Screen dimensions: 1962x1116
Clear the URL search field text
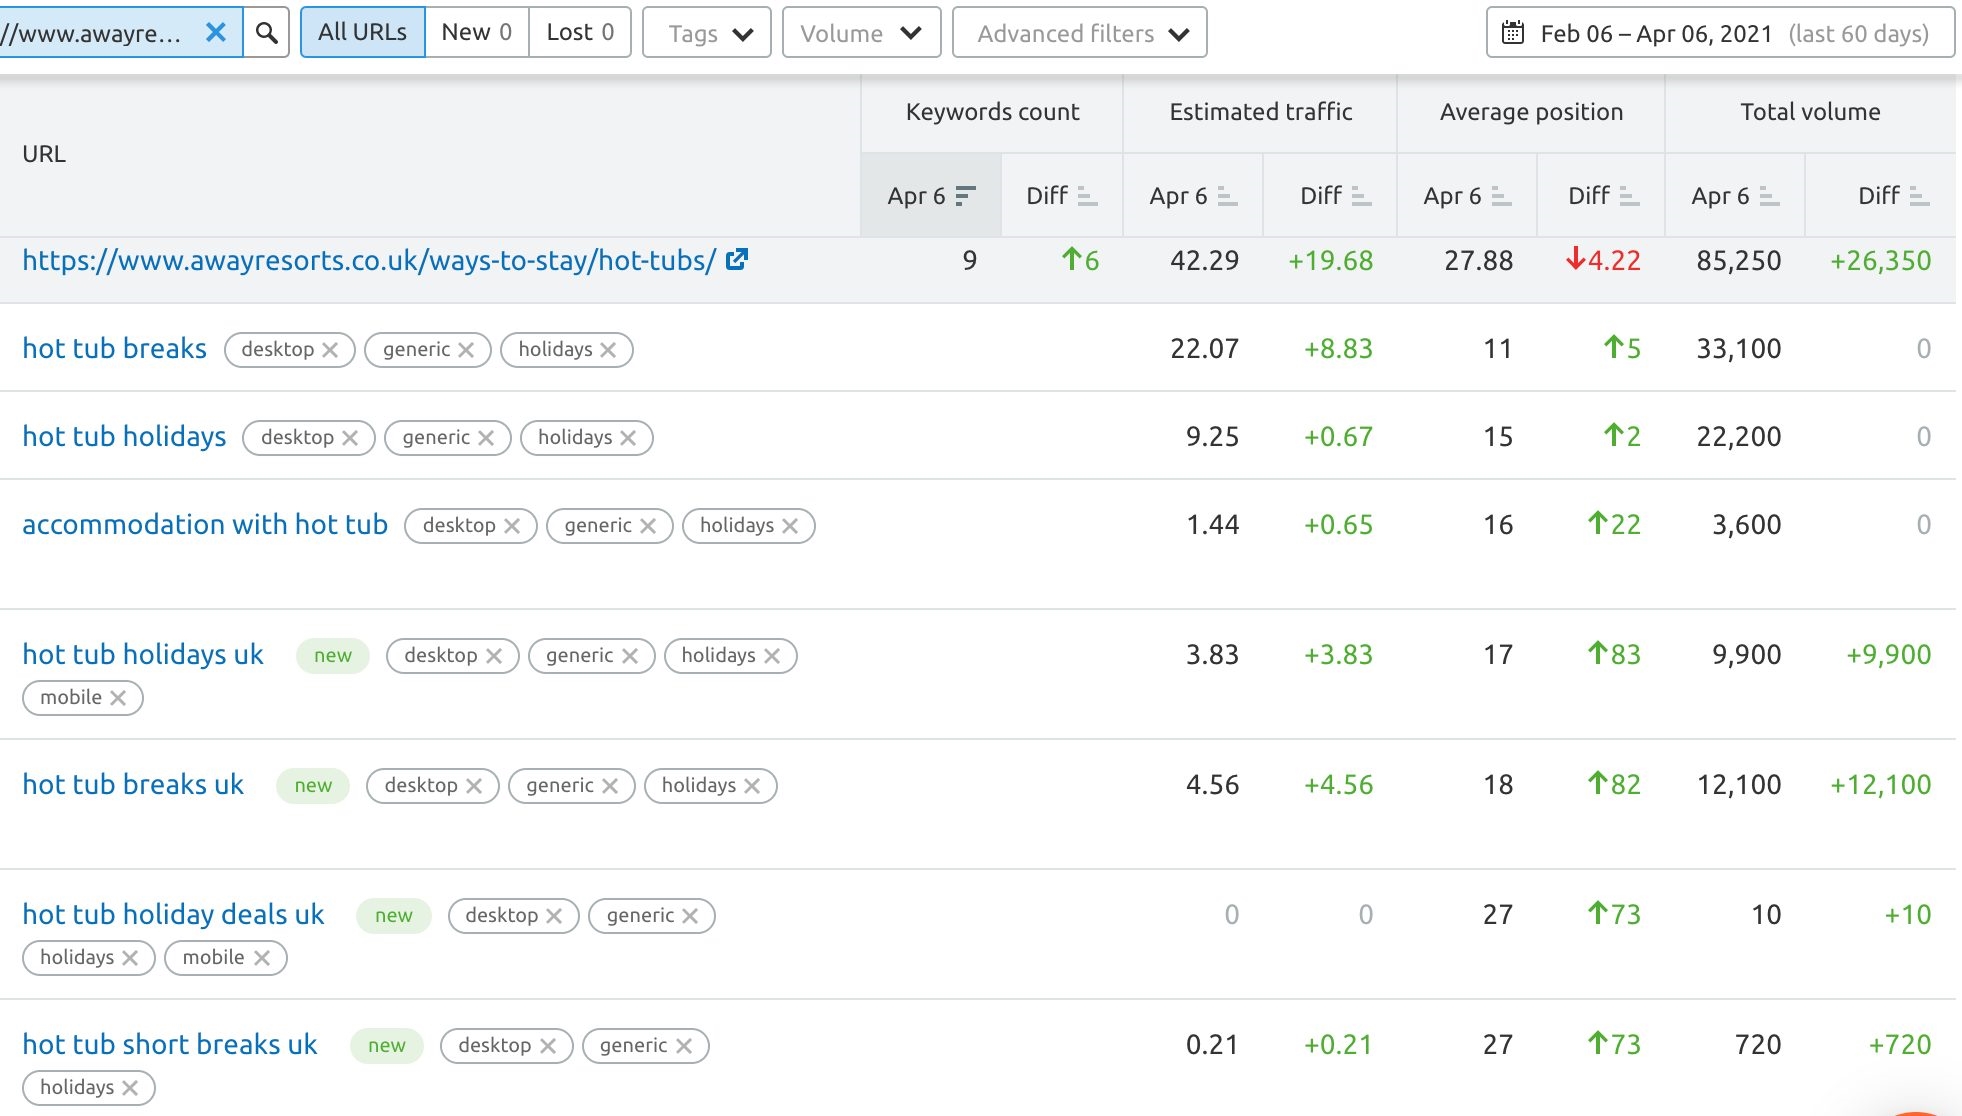click(215, 32)
